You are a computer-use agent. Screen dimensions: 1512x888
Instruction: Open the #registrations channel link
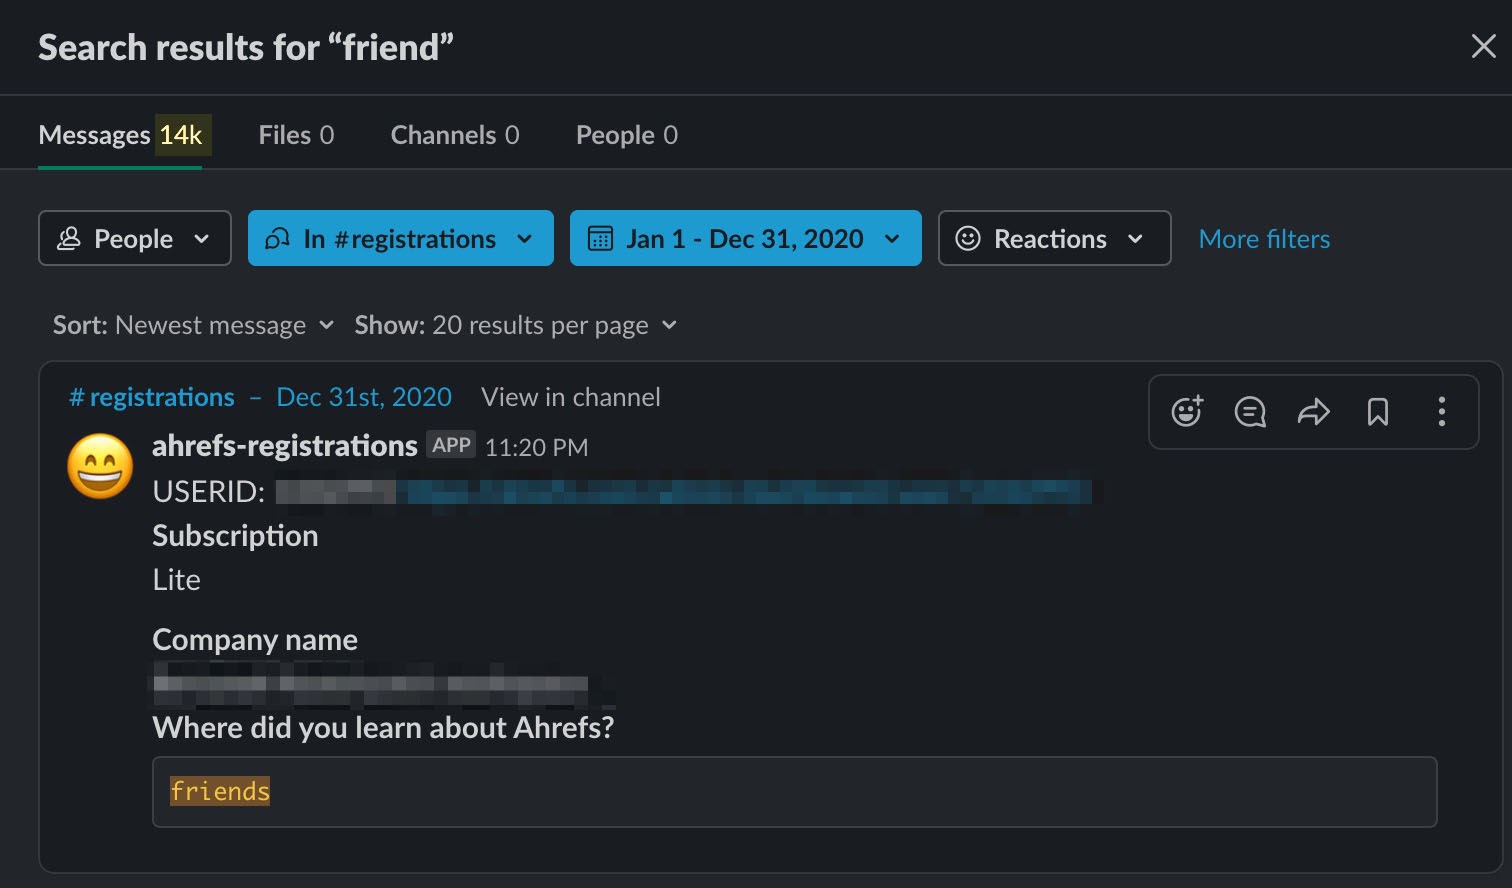pyautogui.click(x=151, y=397)
